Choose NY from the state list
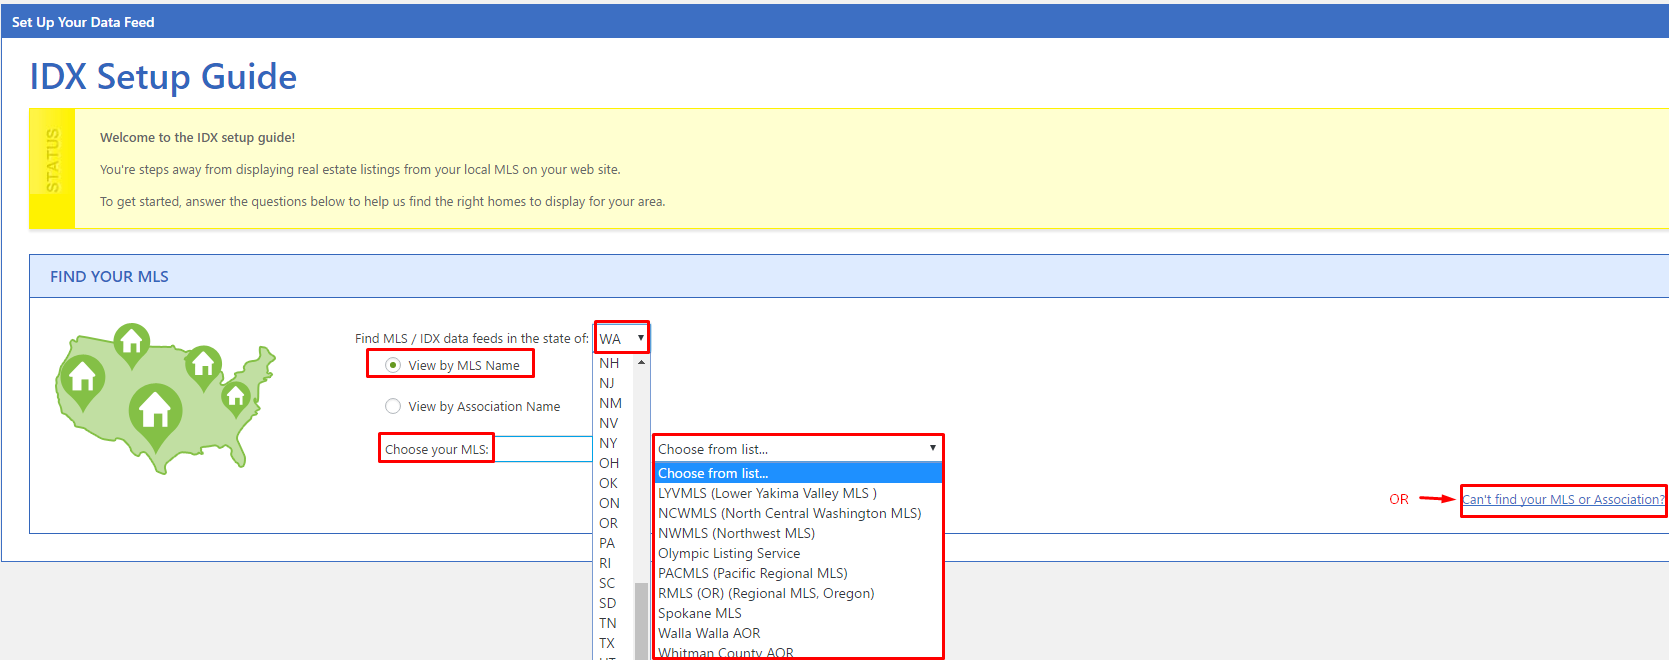 point(608,443)
